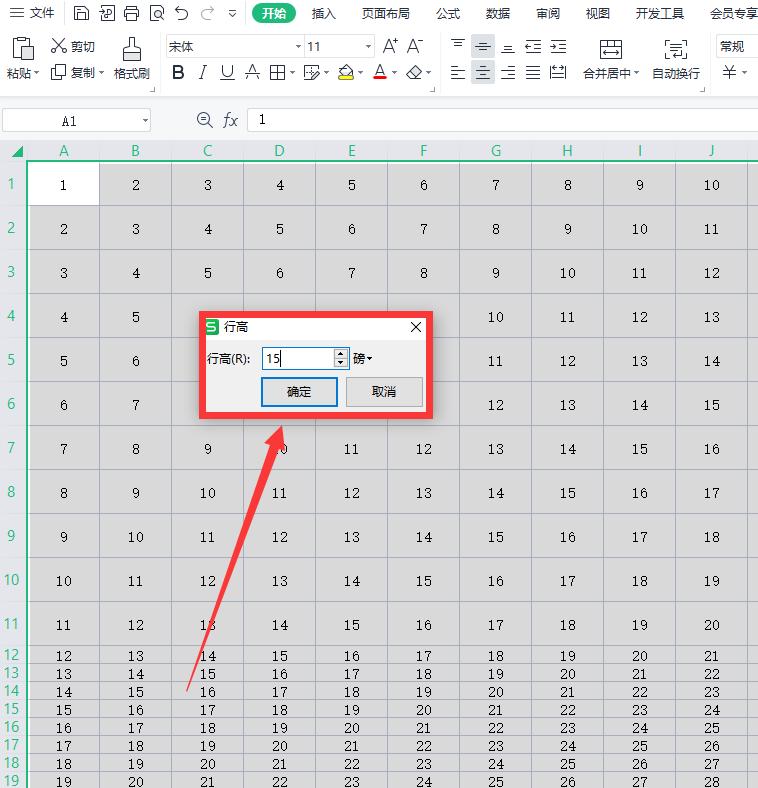Image resolution: width=758 pixels, height=788 pixels.
Task: Open the font name 宋体 dropdown
Action: (x=298, y=47)
